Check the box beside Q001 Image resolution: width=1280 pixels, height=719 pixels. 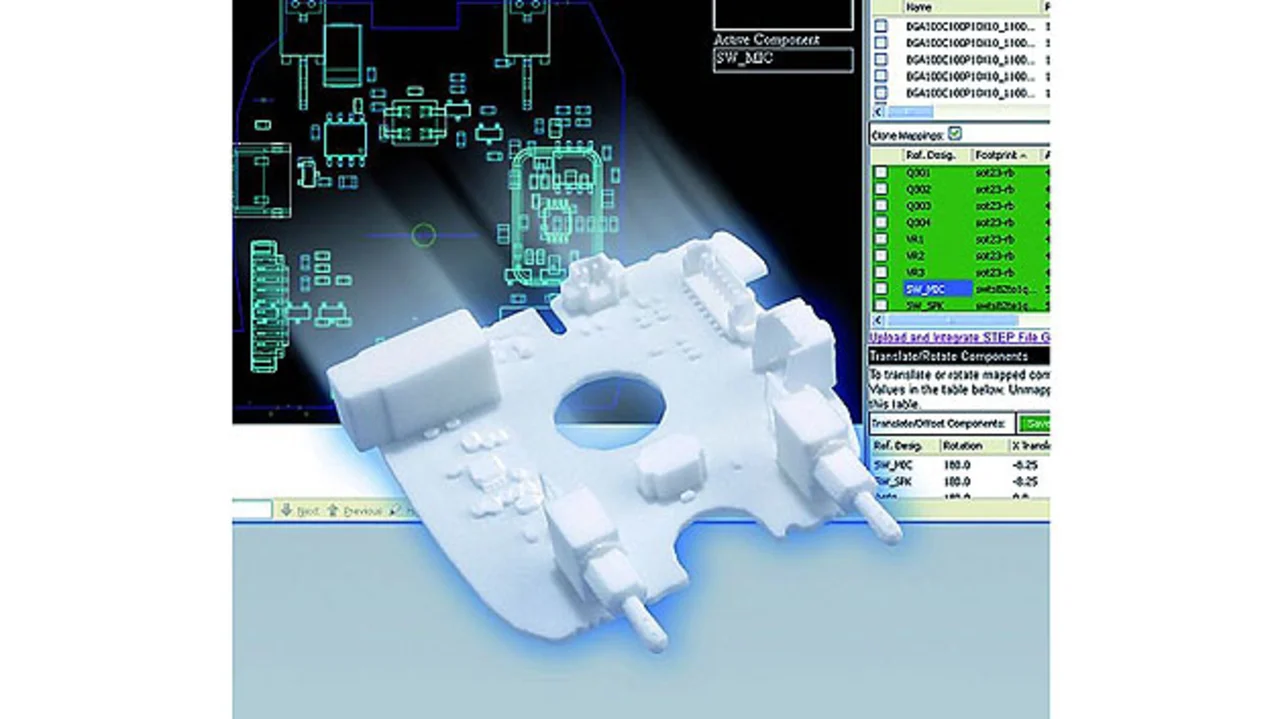(881, 172)
